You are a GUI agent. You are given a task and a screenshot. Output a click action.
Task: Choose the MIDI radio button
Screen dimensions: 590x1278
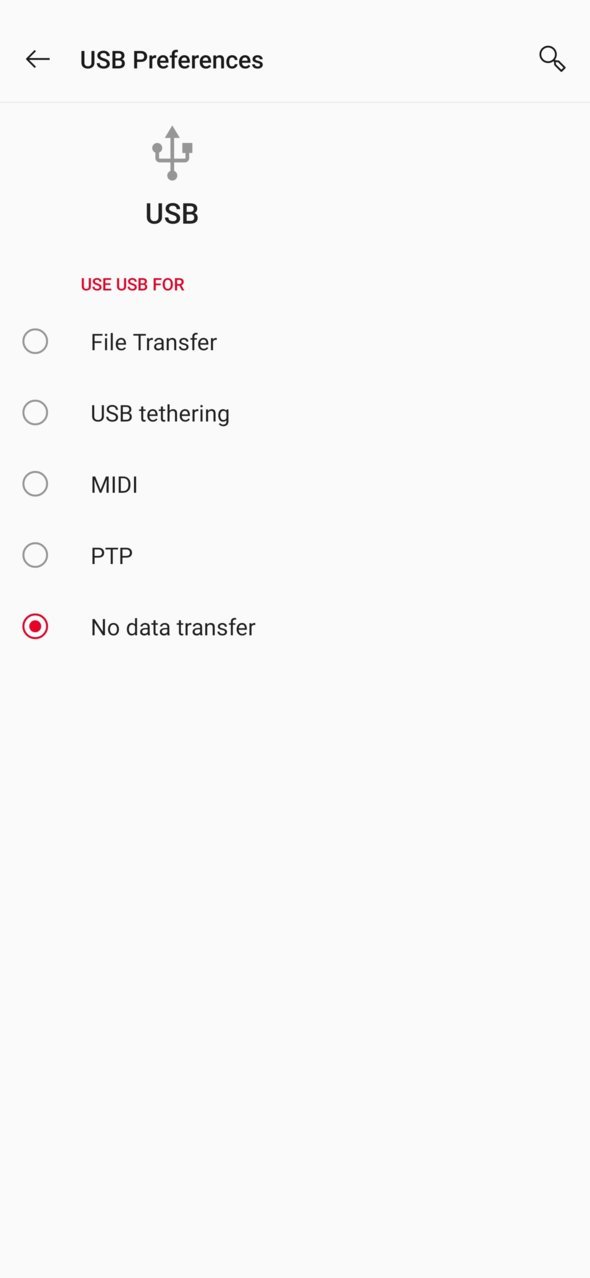[35, 484]
